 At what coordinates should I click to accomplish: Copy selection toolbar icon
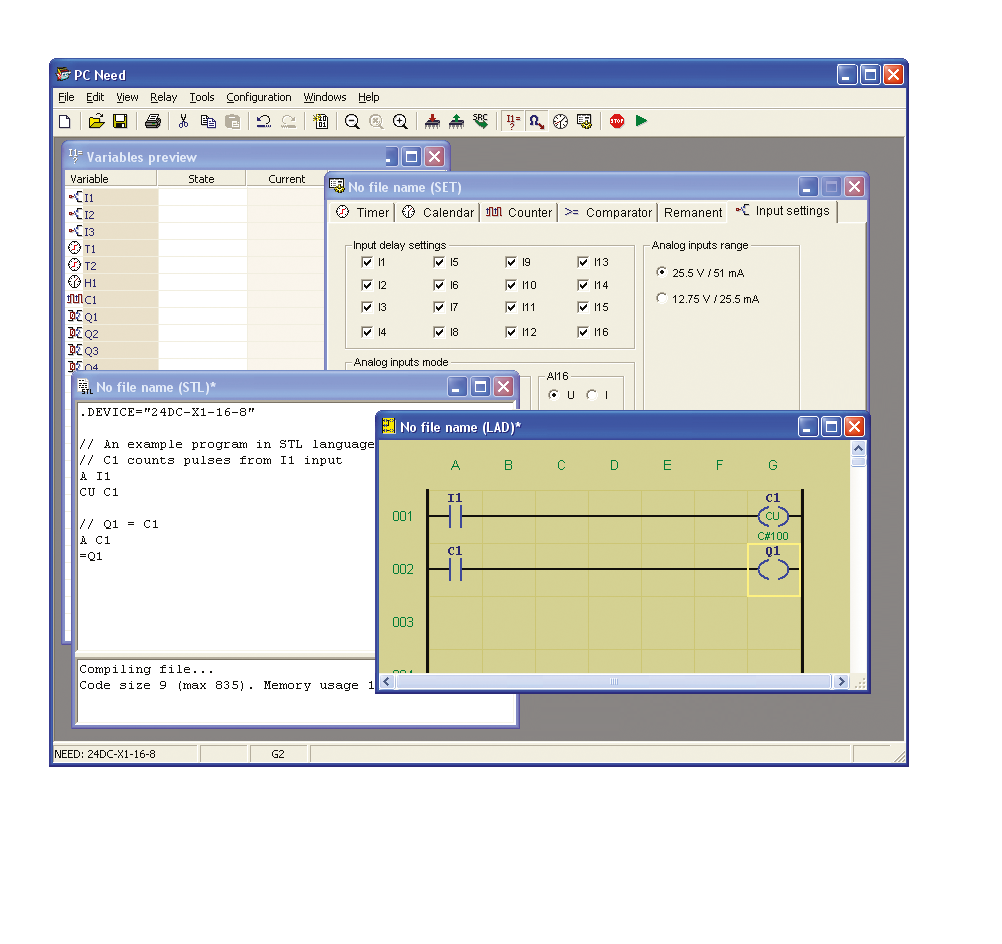pyautogui.click(x=208, y=121)
